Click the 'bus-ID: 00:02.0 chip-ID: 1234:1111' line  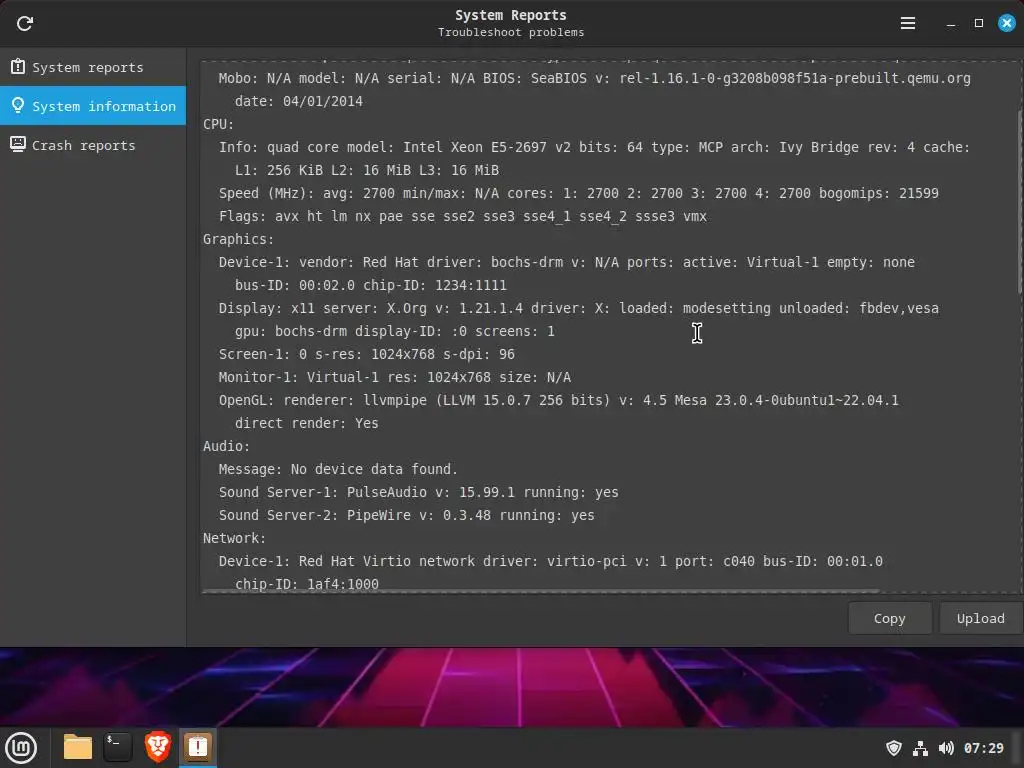(371, 285)
